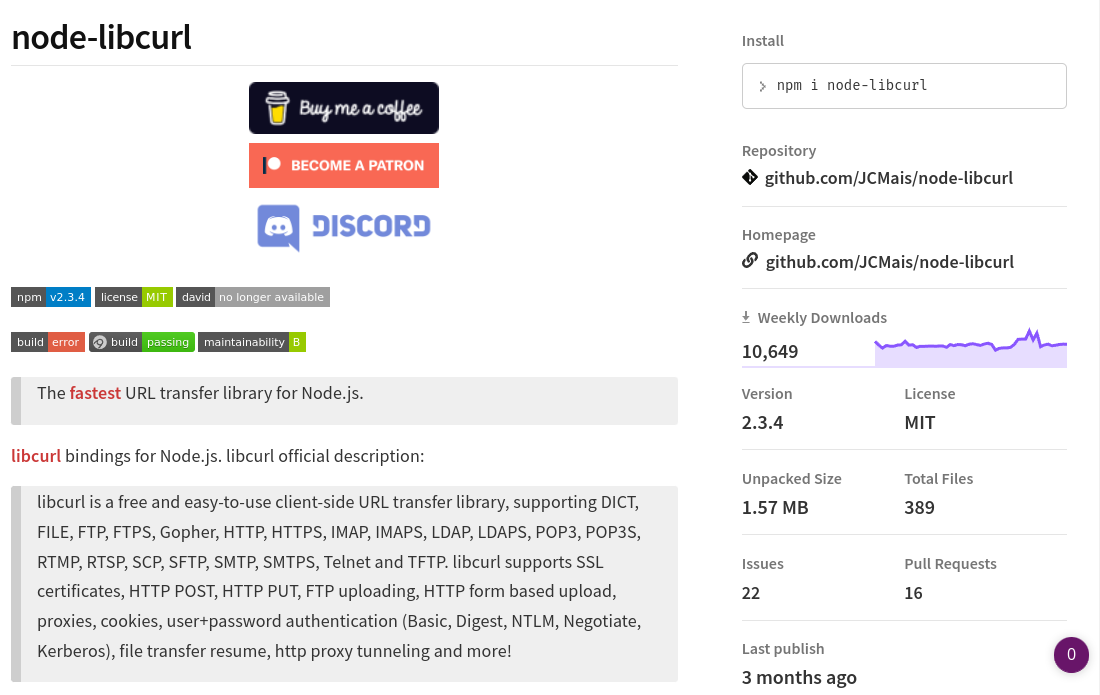Viewport: 1100px width, 695px height.
Task: Click the weekly downloads sparkline chart
Action: point(970,347)
